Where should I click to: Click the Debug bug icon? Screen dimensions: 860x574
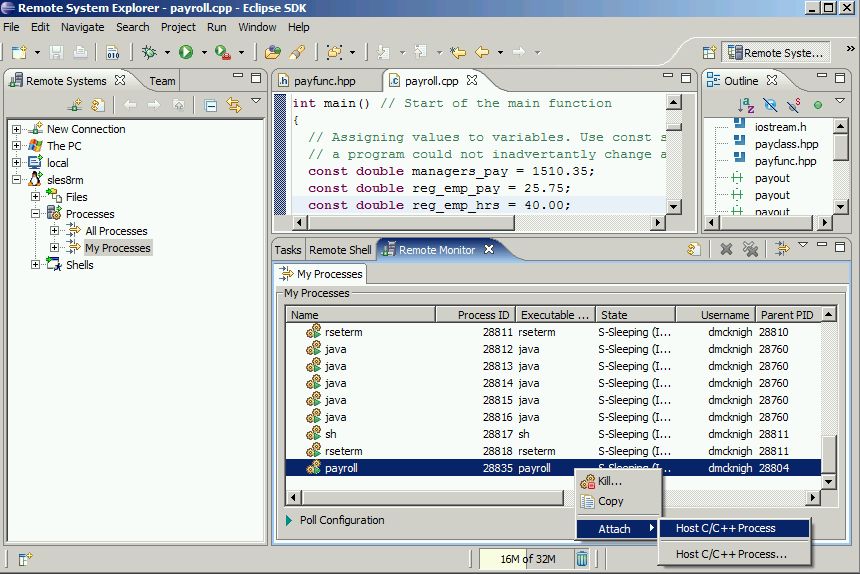(149, 52)
